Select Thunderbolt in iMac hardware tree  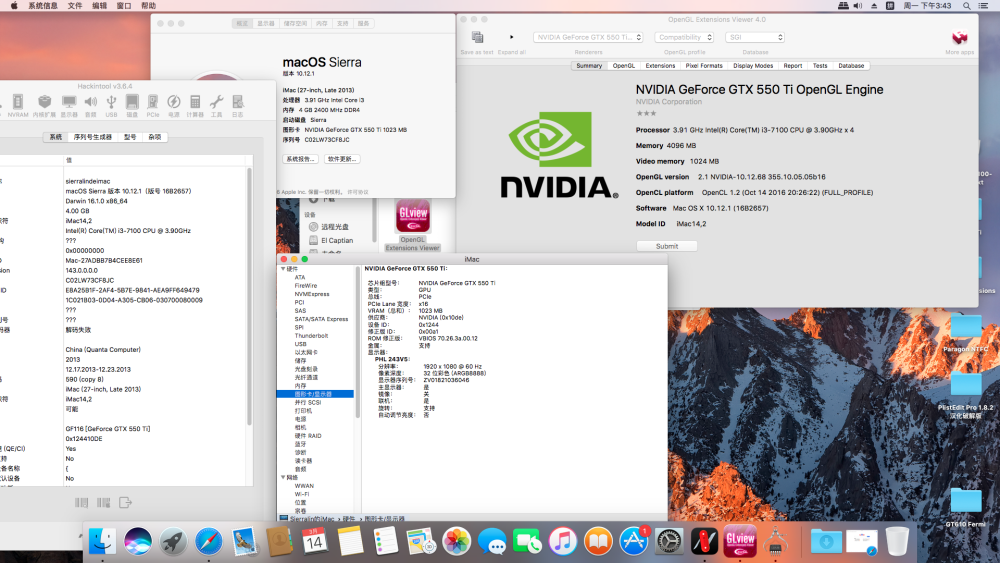[311, 335]
